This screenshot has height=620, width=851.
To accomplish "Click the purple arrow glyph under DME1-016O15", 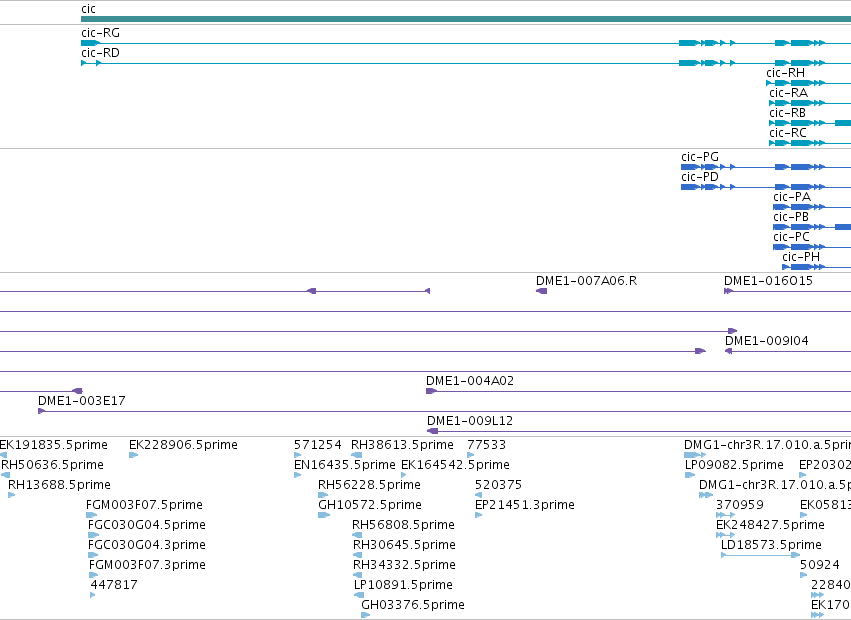I will [728, 291].
